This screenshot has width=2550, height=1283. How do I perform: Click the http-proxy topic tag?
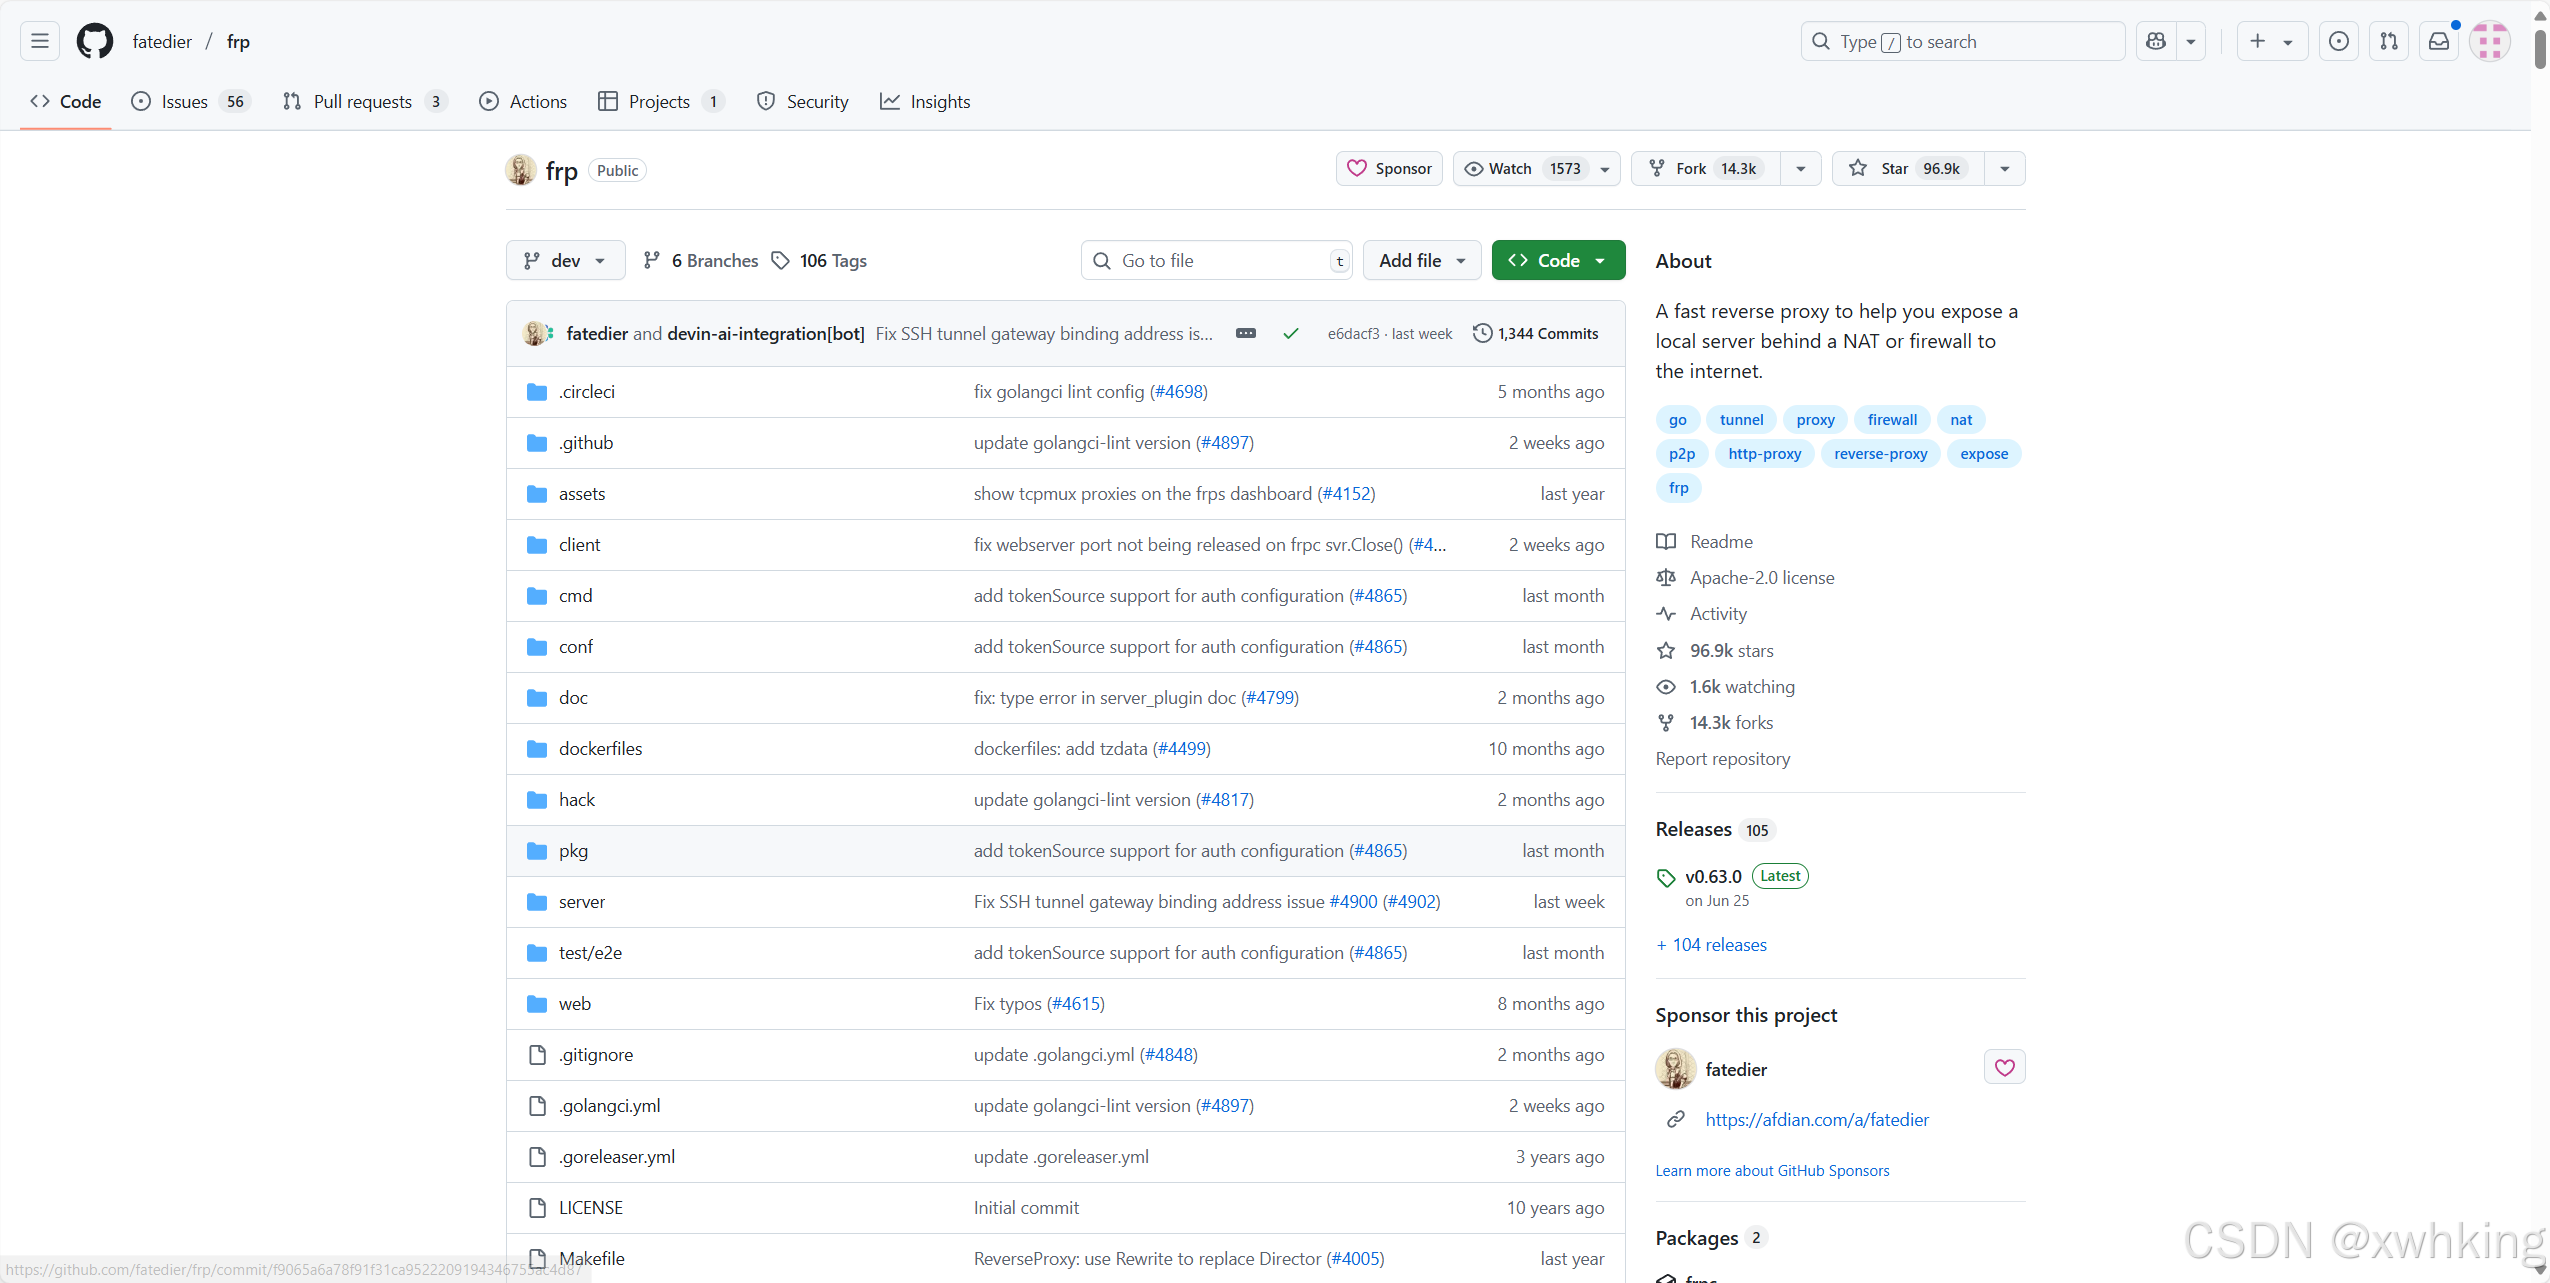click(1764, 453)
